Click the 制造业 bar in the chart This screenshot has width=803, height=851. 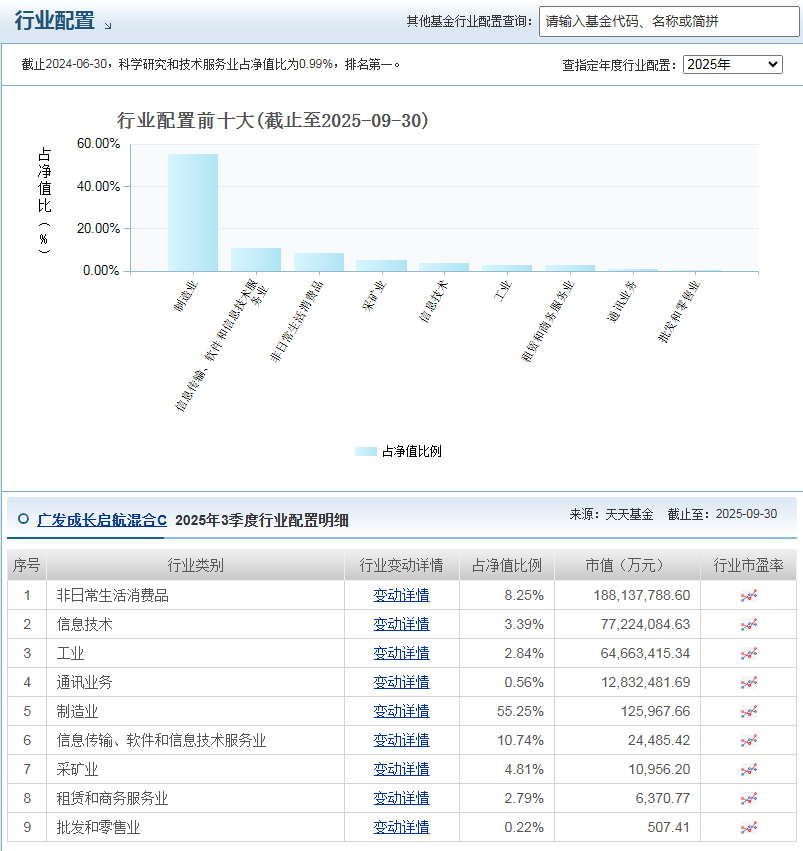pos(193,213)
